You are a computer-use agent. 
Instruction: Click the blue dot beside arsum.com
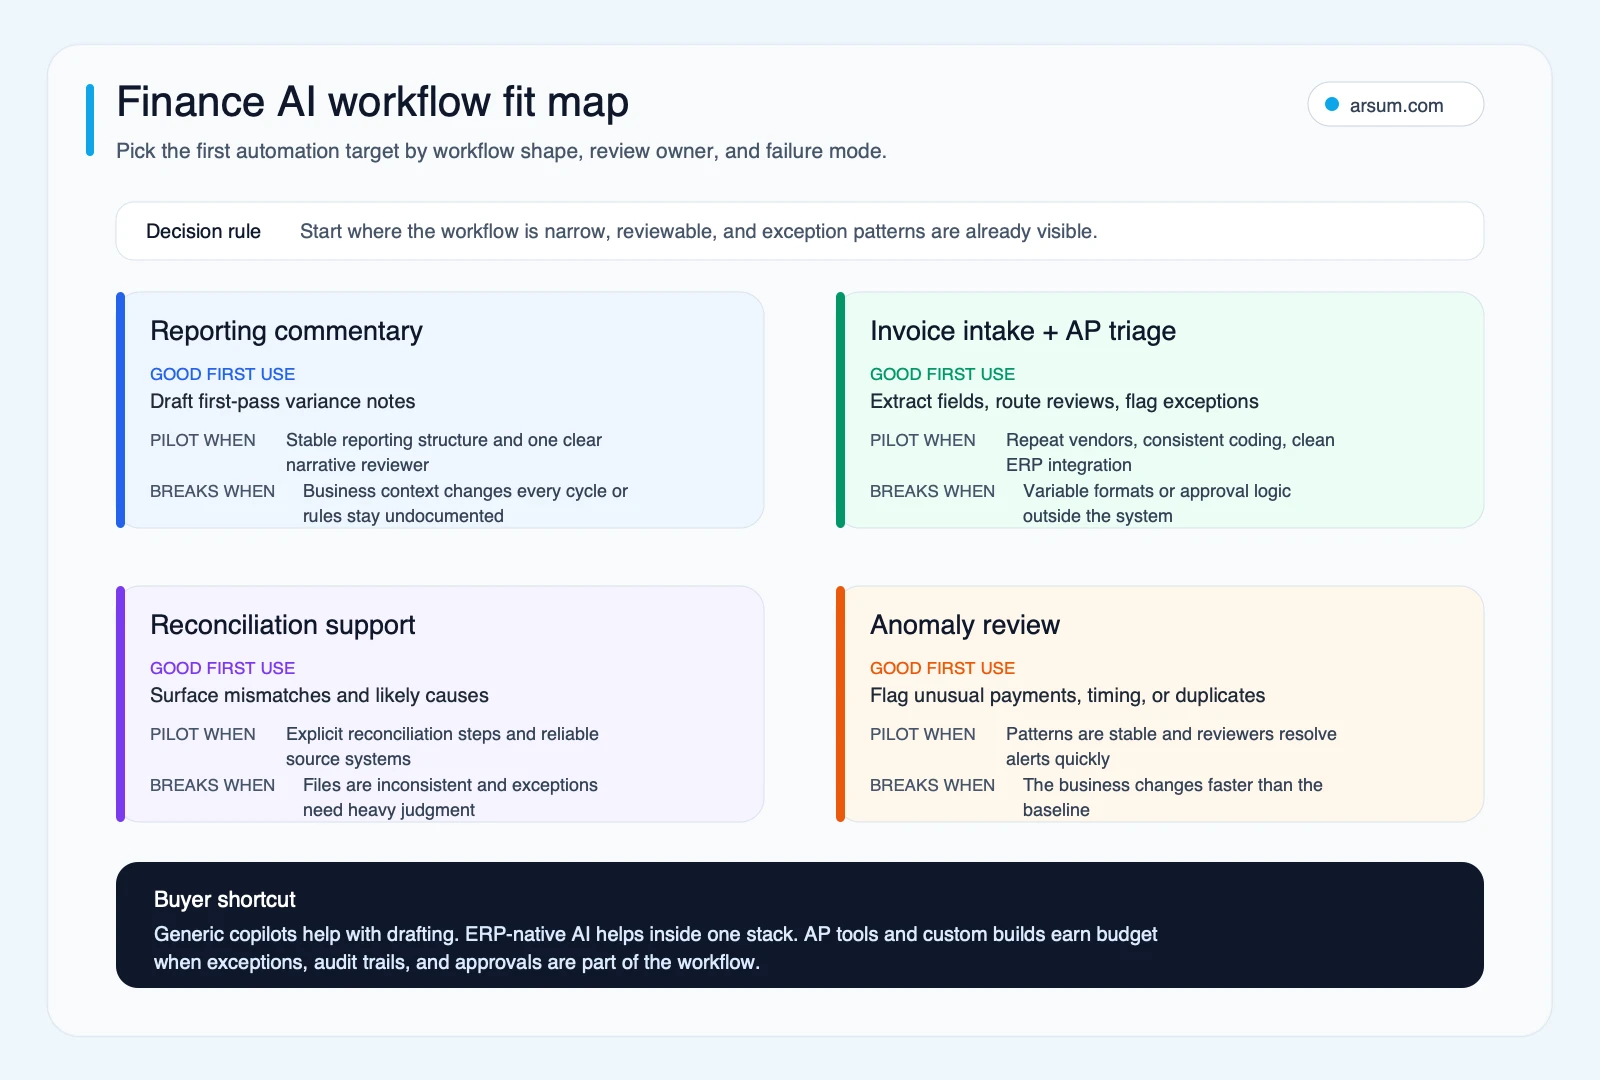point(1332,105)
